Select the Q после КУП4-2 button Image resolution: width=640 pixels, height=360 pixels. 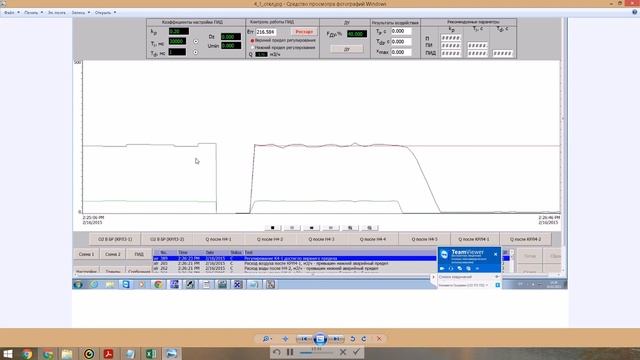(x=525, y=239)
